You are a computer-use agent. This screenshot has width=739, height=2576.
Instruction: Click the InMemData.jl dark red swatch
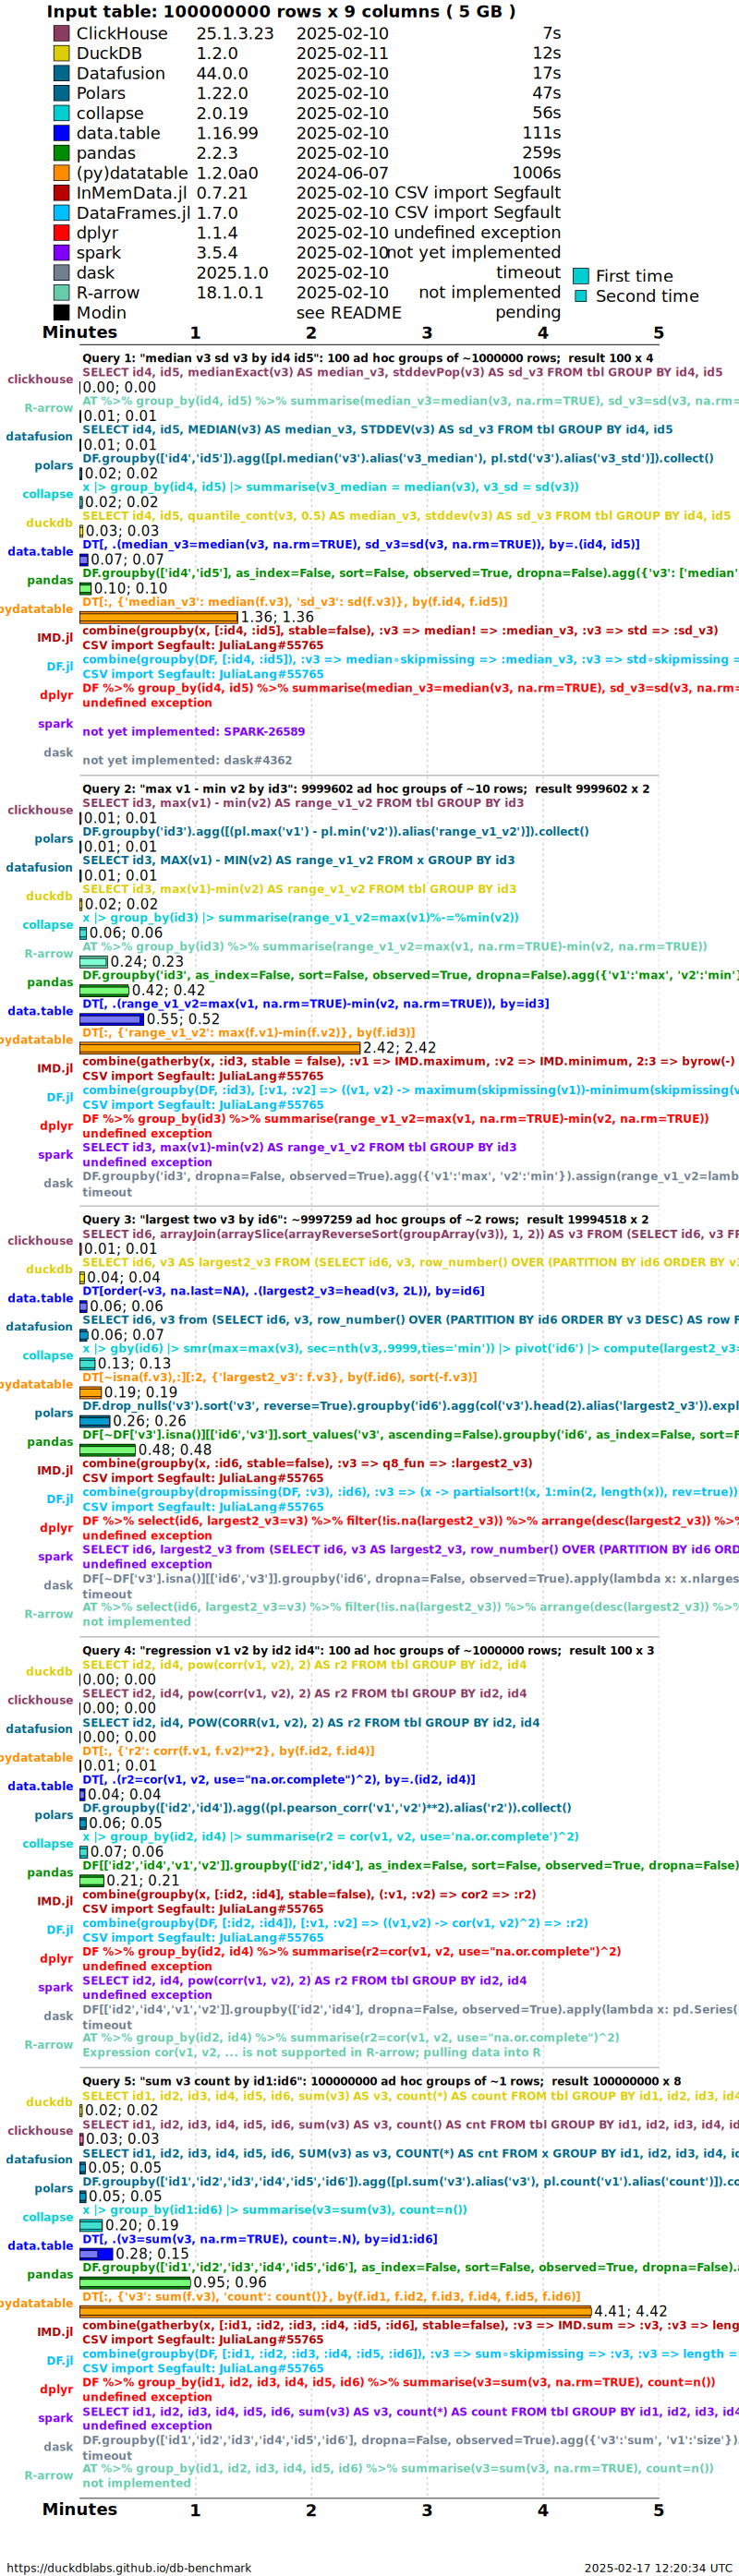(61, 193)
